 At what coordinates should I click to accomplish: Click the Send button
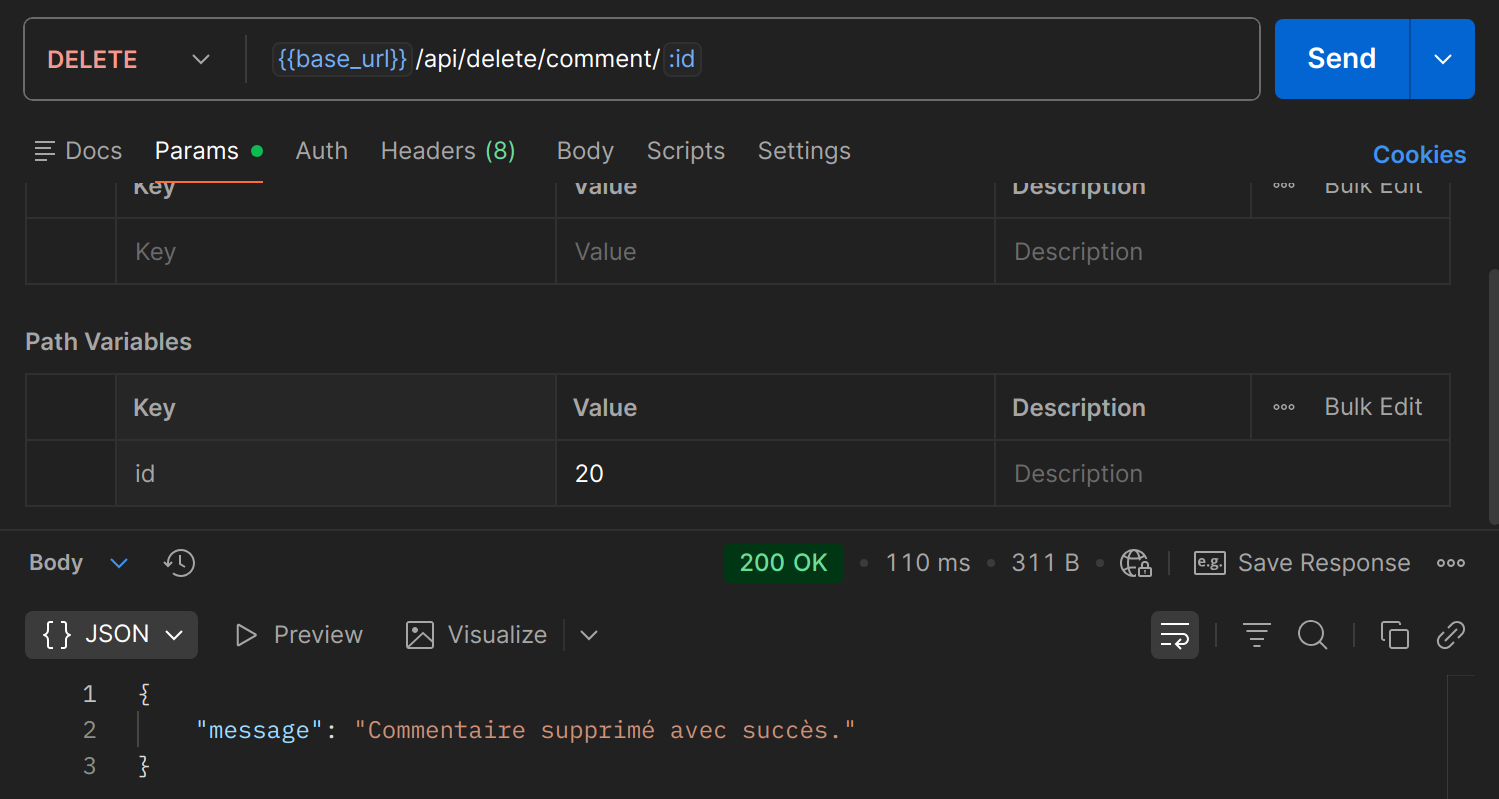coord(1341,59)
